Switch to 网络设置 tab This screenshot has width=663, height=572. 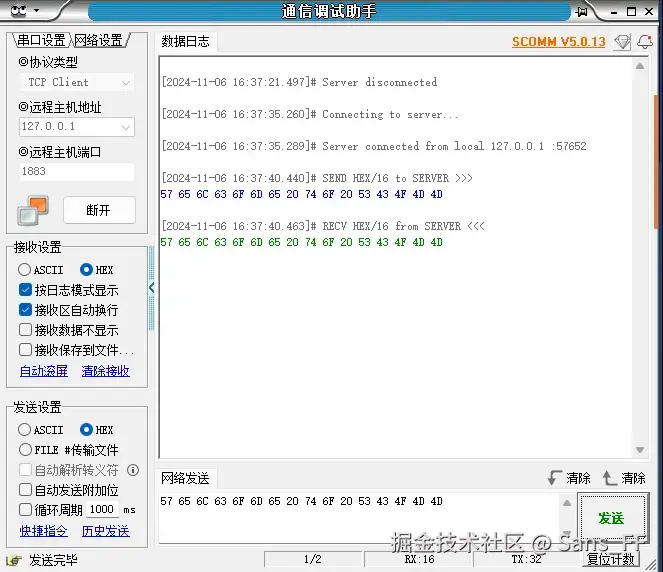pyautogui.click(x=99, y=40)
